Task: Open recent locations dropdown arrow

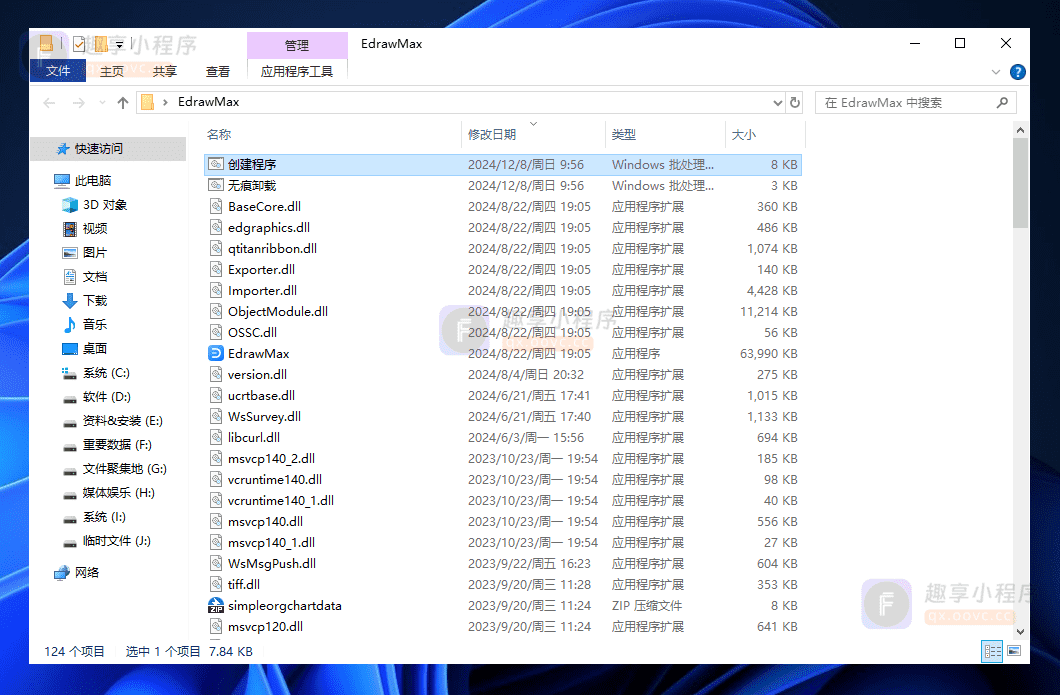Action: pos(102,103)
